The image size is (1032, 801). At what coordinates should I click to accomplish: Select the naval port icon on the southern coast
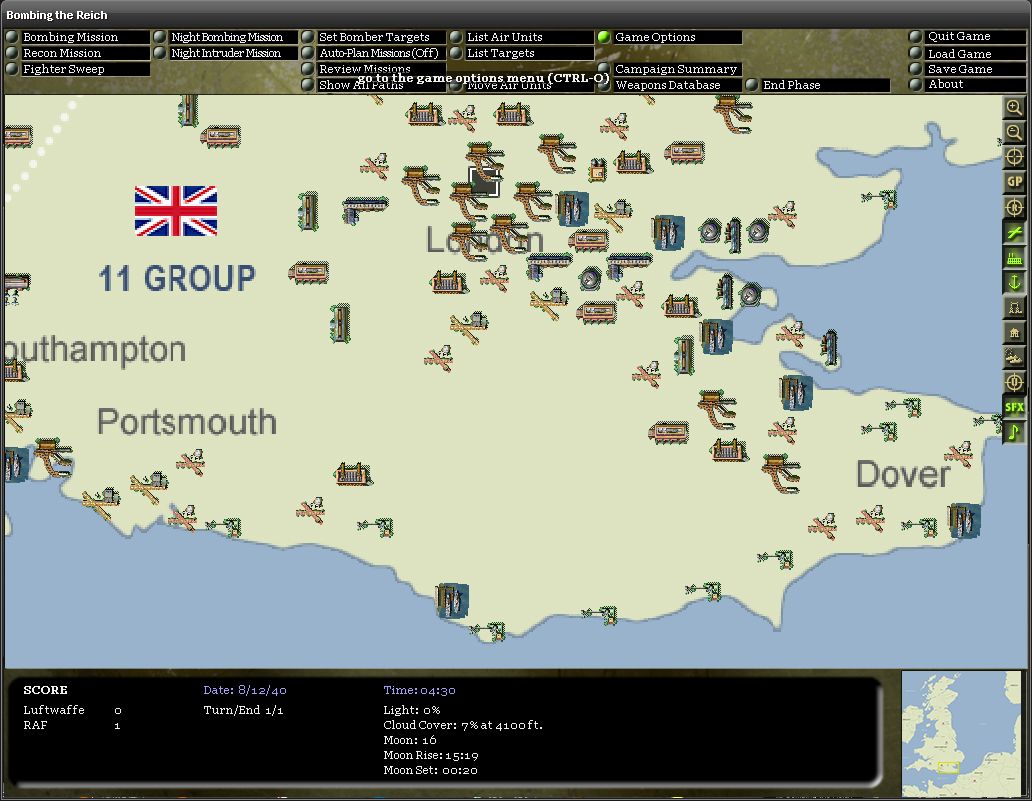point(452,600)
